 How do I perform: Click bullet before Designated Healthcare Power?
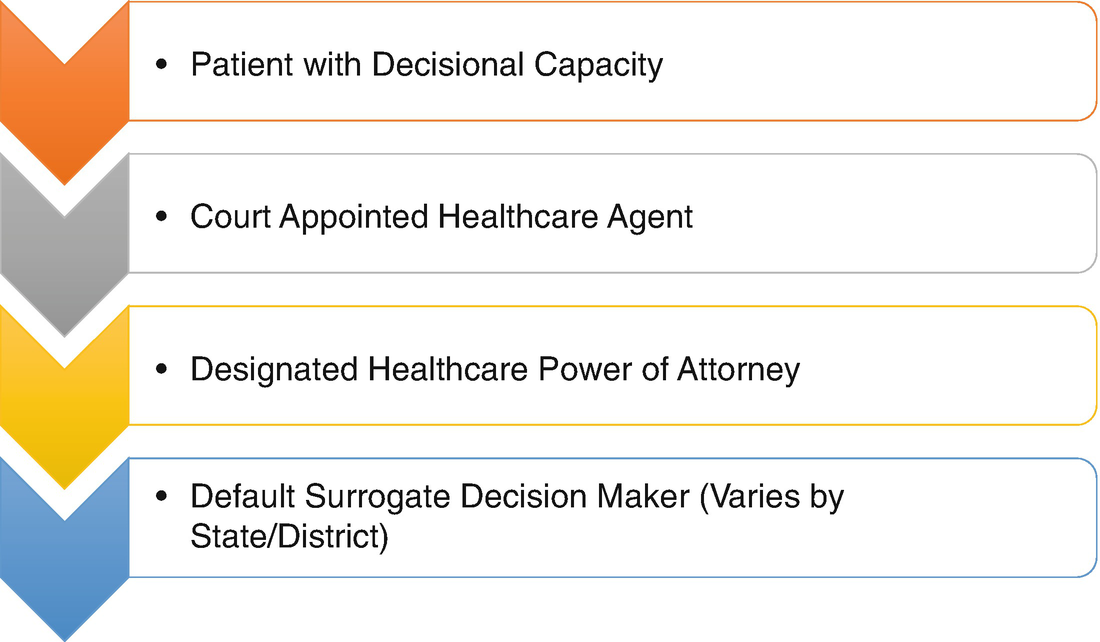(x=162, y=369)
